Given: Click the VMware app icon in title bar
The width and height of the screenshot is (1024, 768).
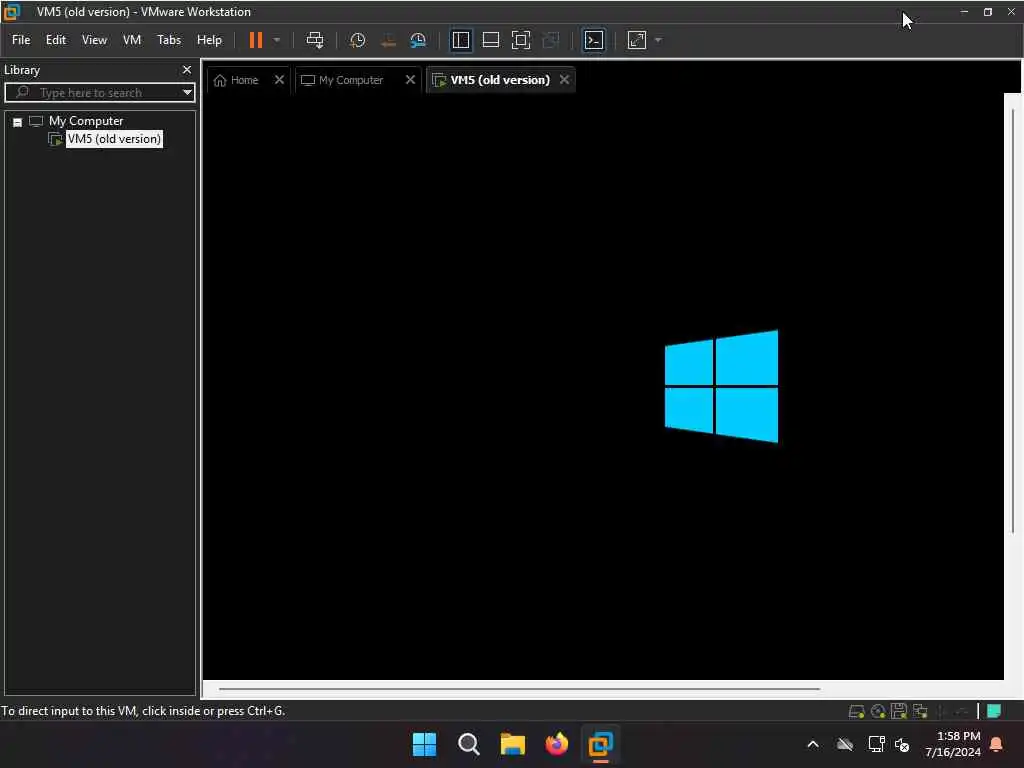Looking at the screenshot, I should (11, 12).
